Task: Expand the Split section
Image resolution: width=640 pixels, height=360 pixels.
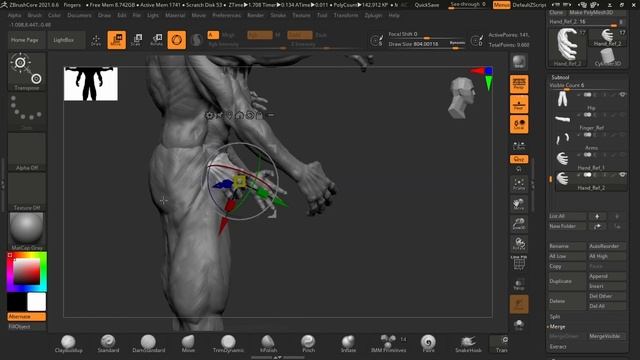Action: click(x=555, y=317)
